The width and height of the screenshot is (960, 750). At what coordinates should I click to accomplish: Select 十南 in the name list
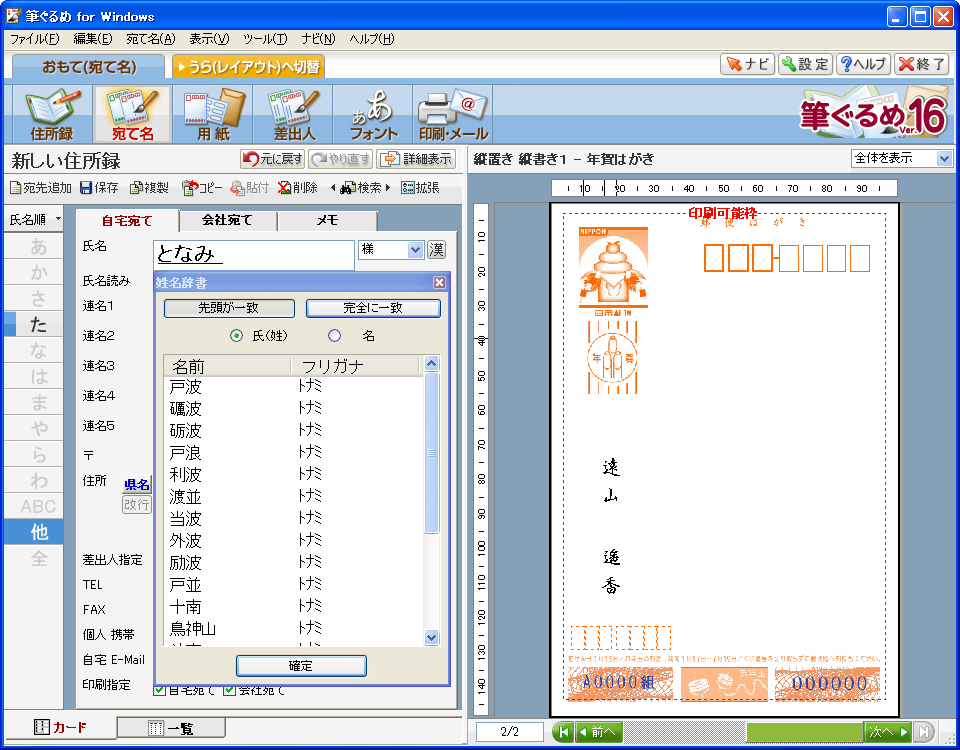[294, 607]
